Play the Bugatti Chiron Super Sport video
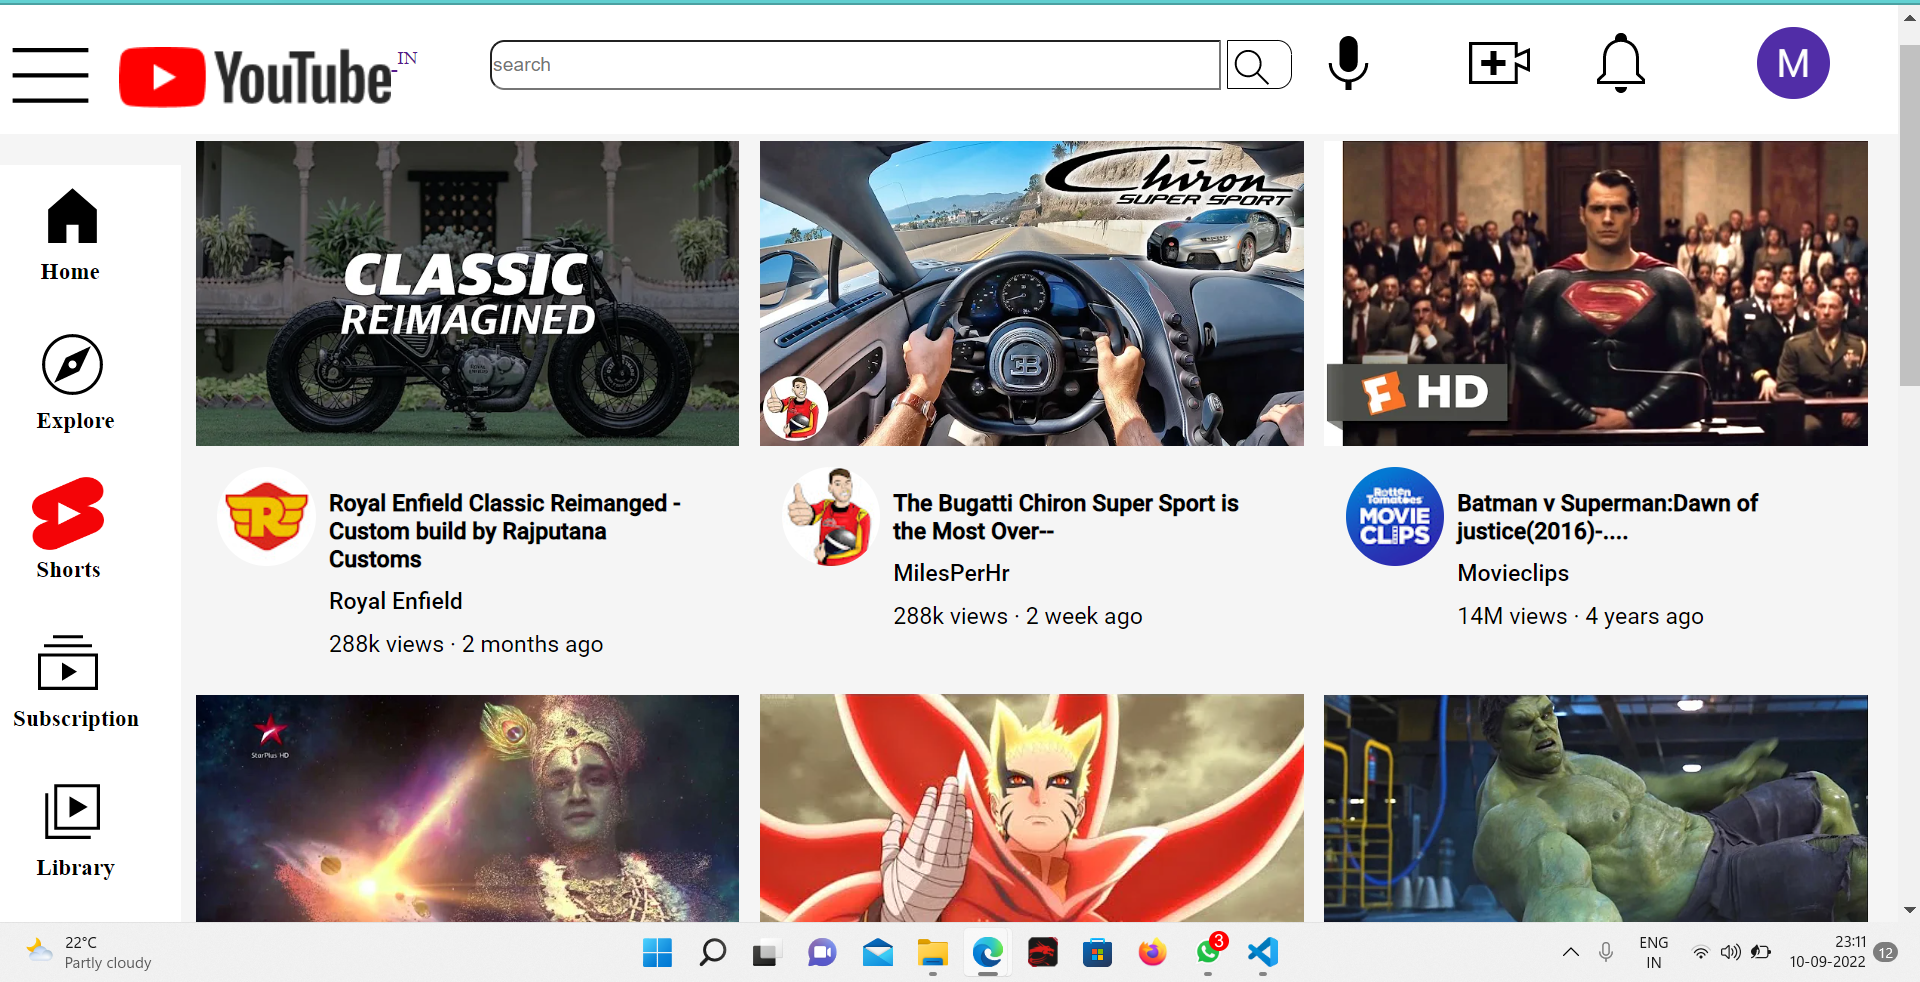 tap(1031, 292)
